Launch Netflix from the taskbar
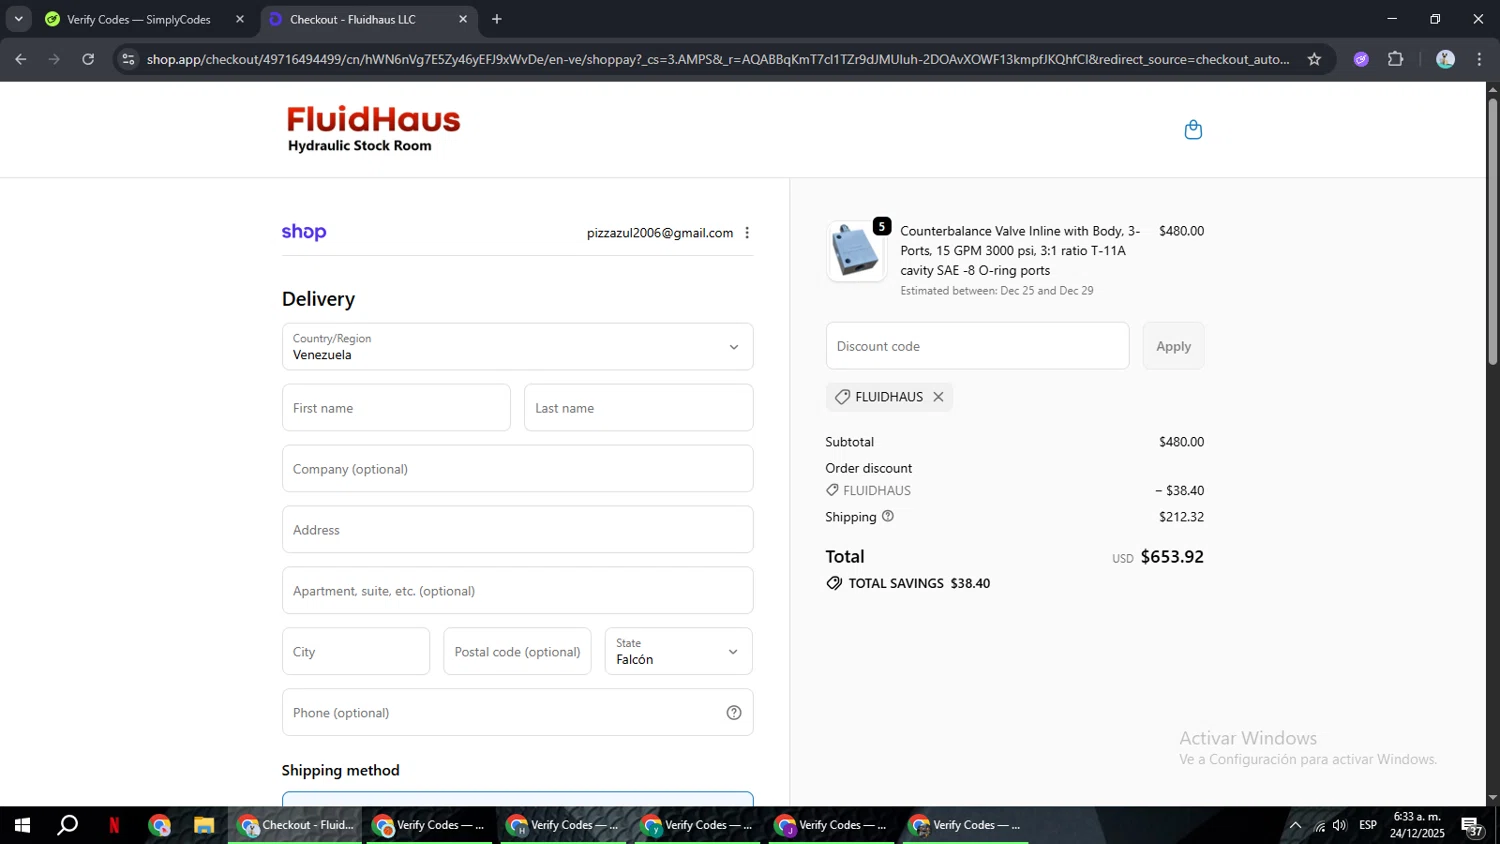 coord(114,825)
